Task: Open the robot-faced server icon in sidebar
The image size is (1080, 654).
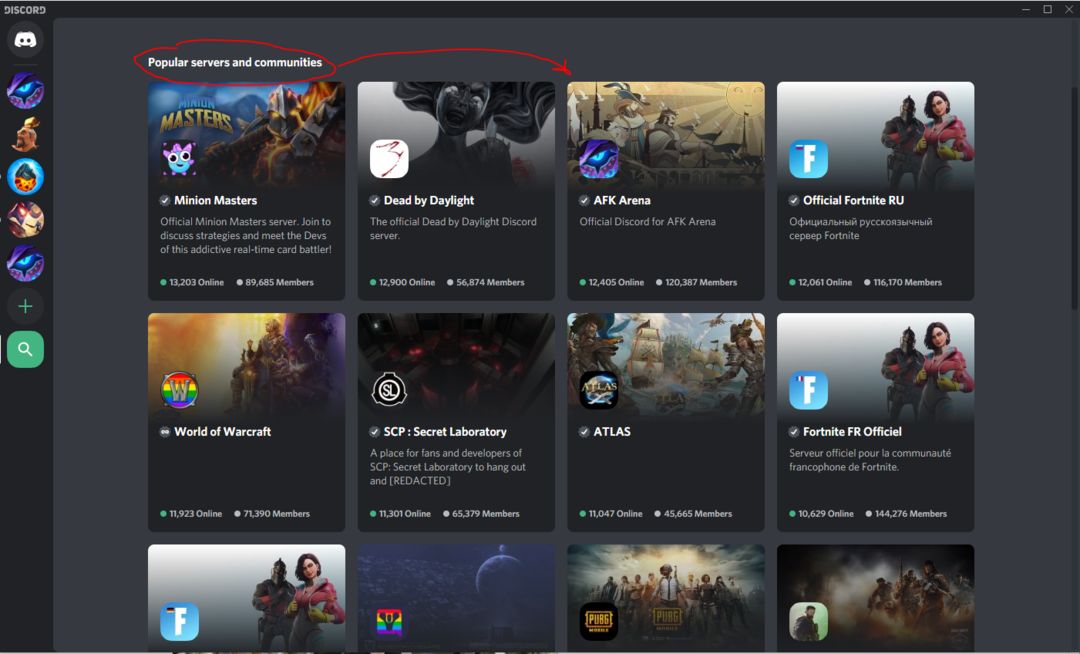Action: click(x=25, y=220)
